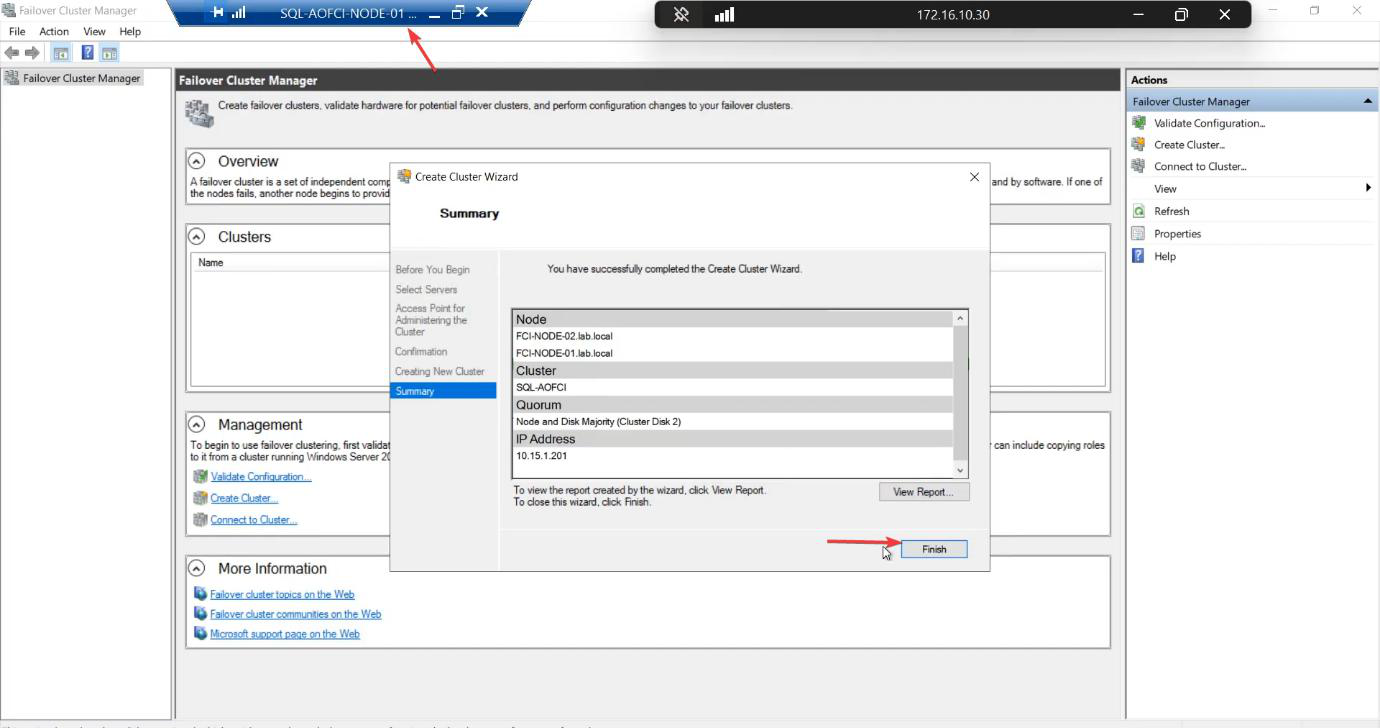The height and width of the screenshot is (728, 1380).
Task: Click Validate Configuration text in Actions pane
Action: [1210, 123]
